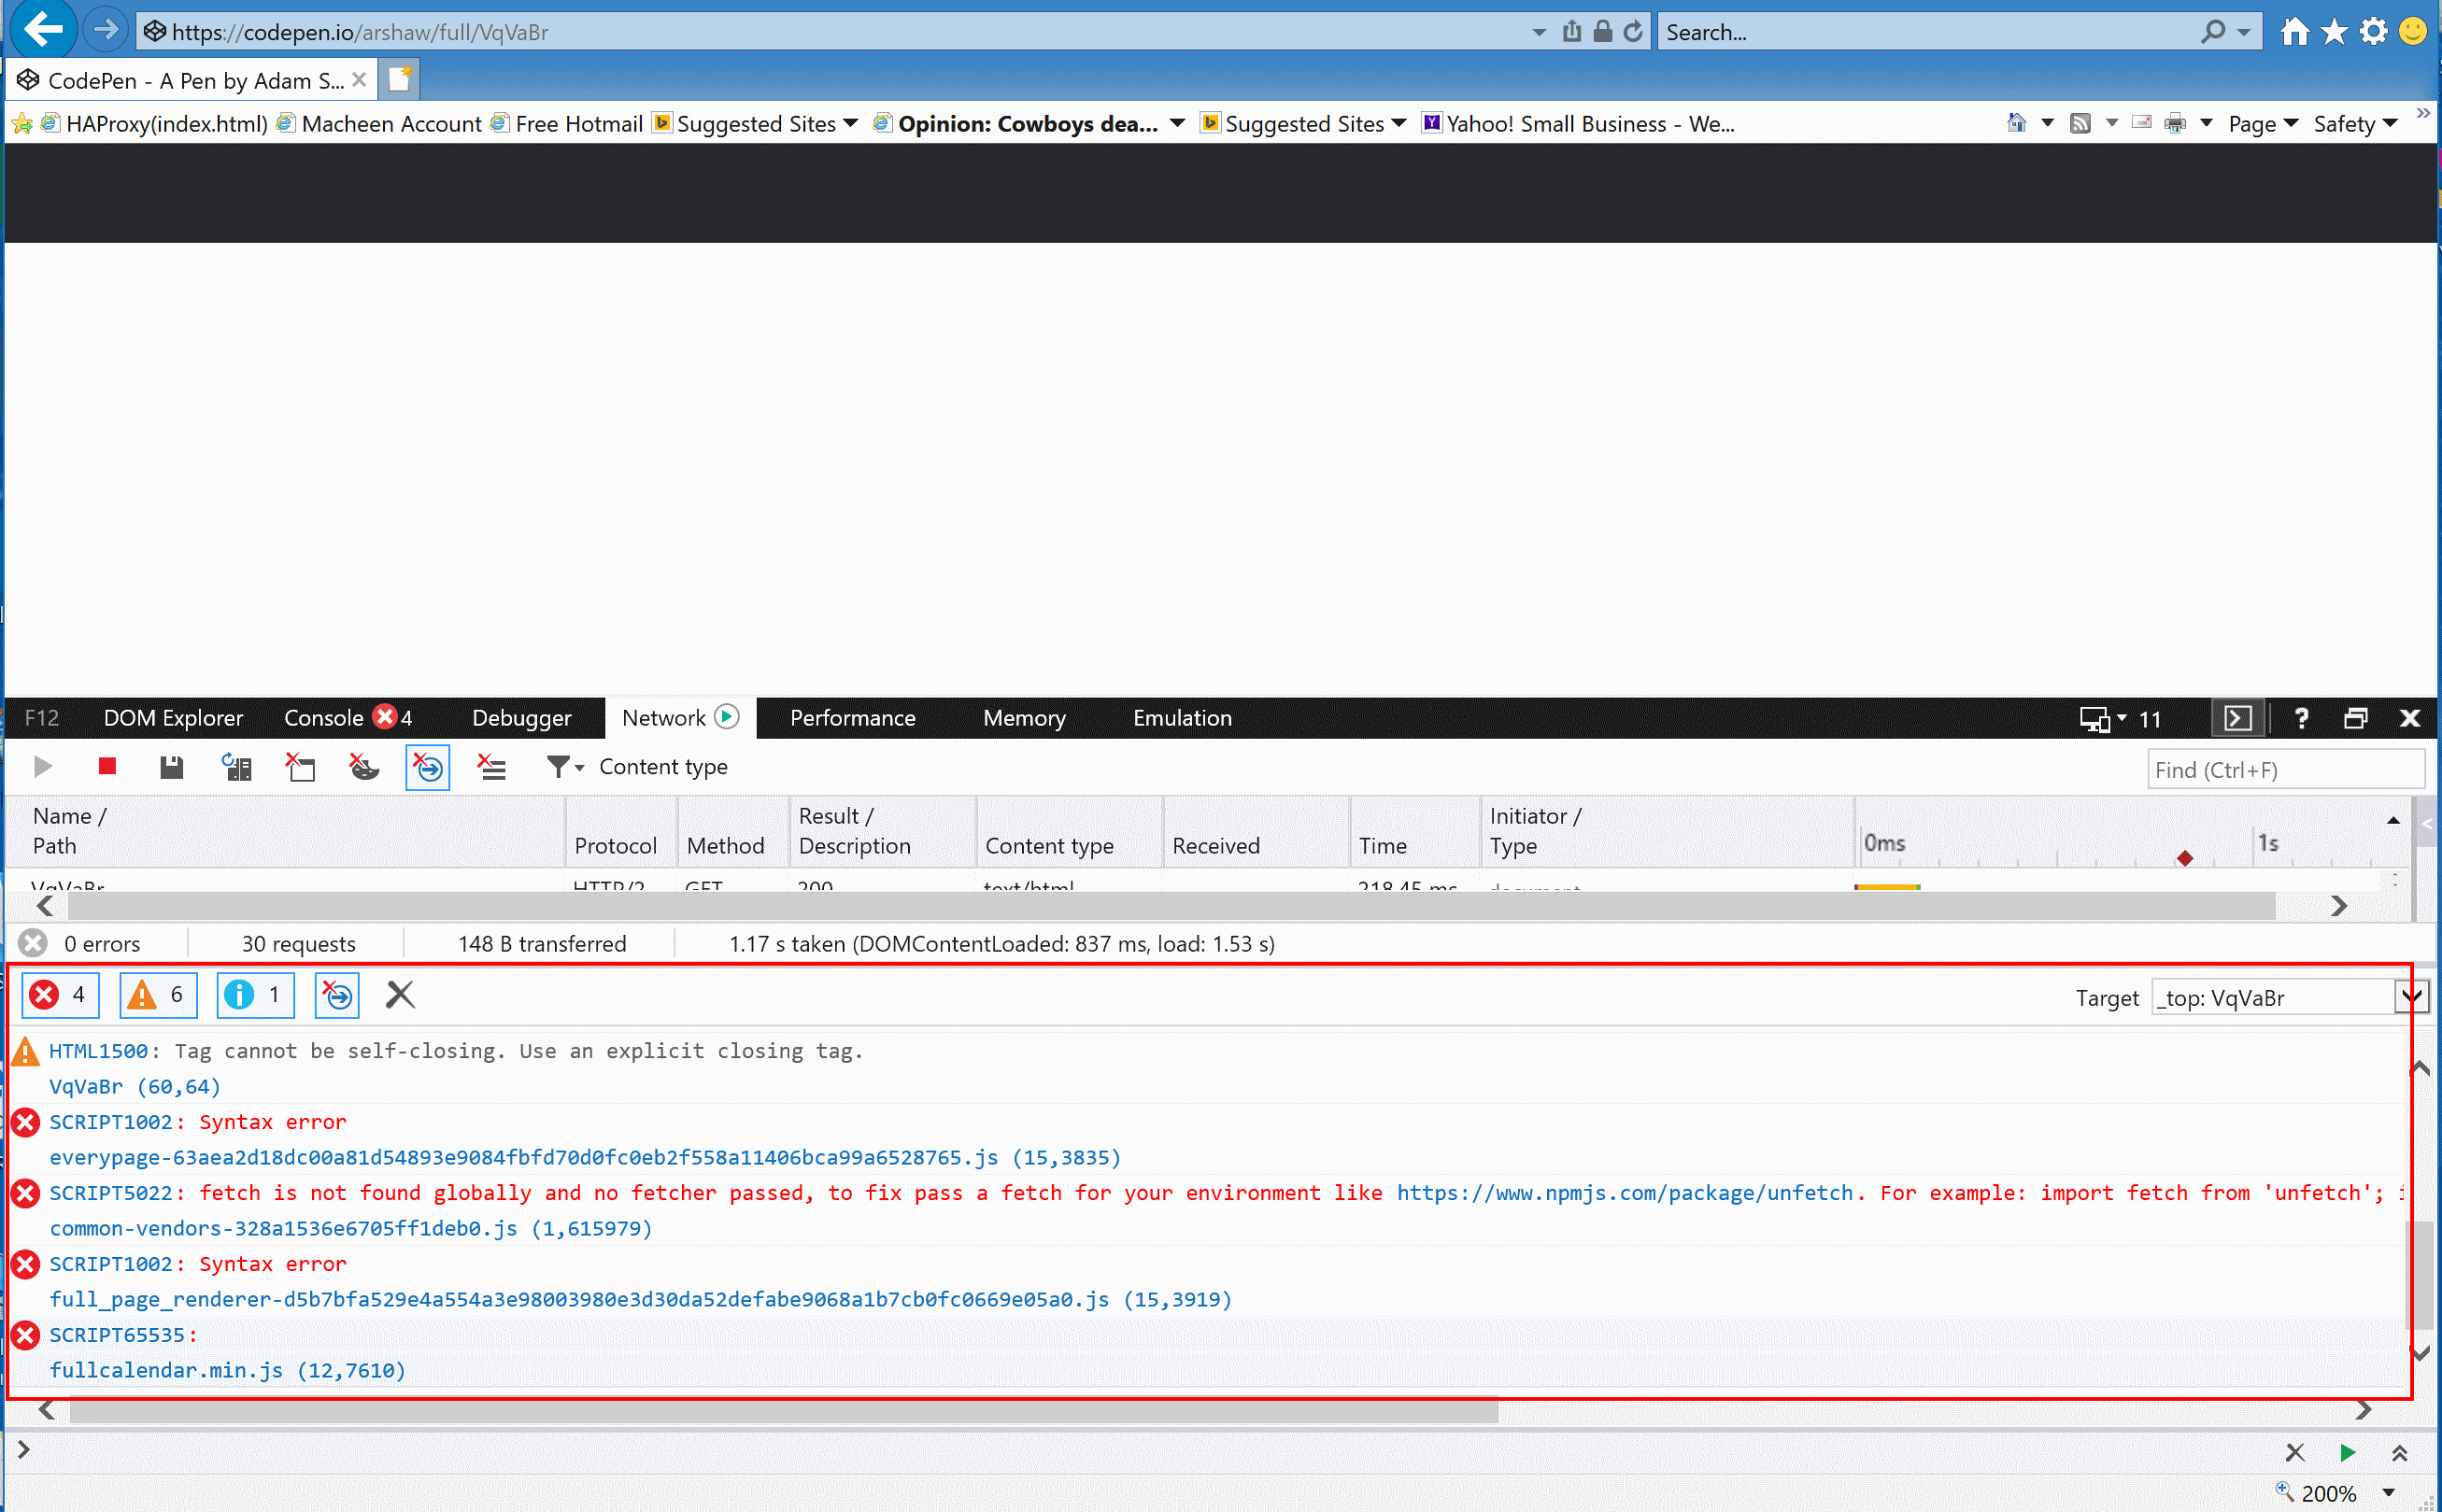Open the Target dropdown showing _top: VqVaBr
Image resolution: width=2442 pixels, height=1512 pixels.
pyautogui.click(x=2413, y=996)
